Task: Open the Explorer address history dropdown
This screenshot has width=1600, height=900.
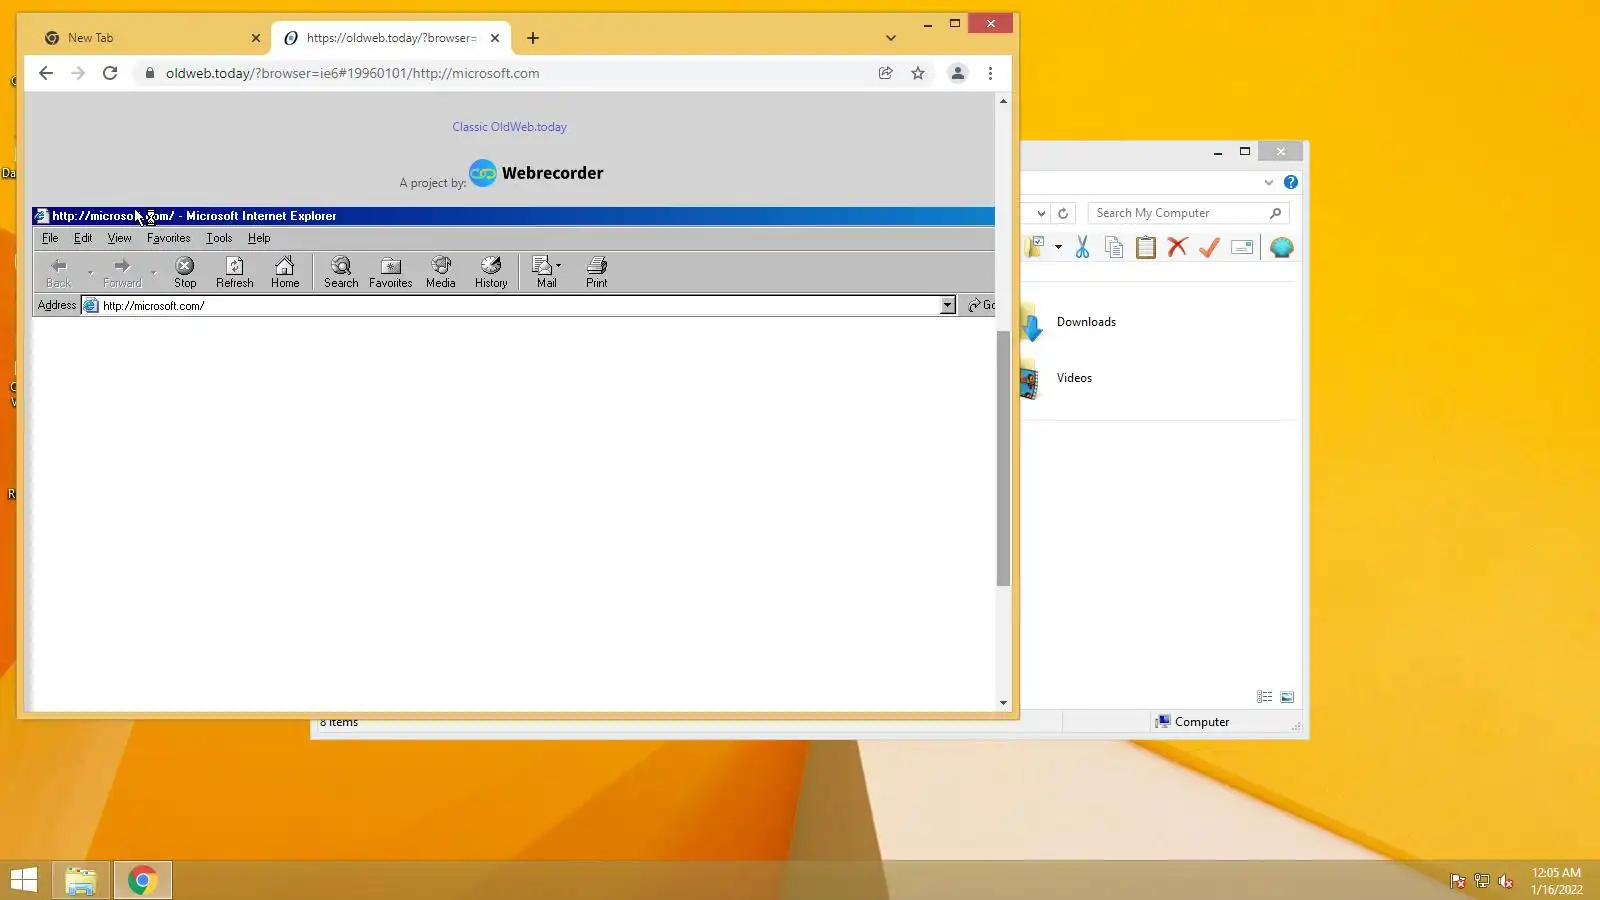Action: point(1041,213)
